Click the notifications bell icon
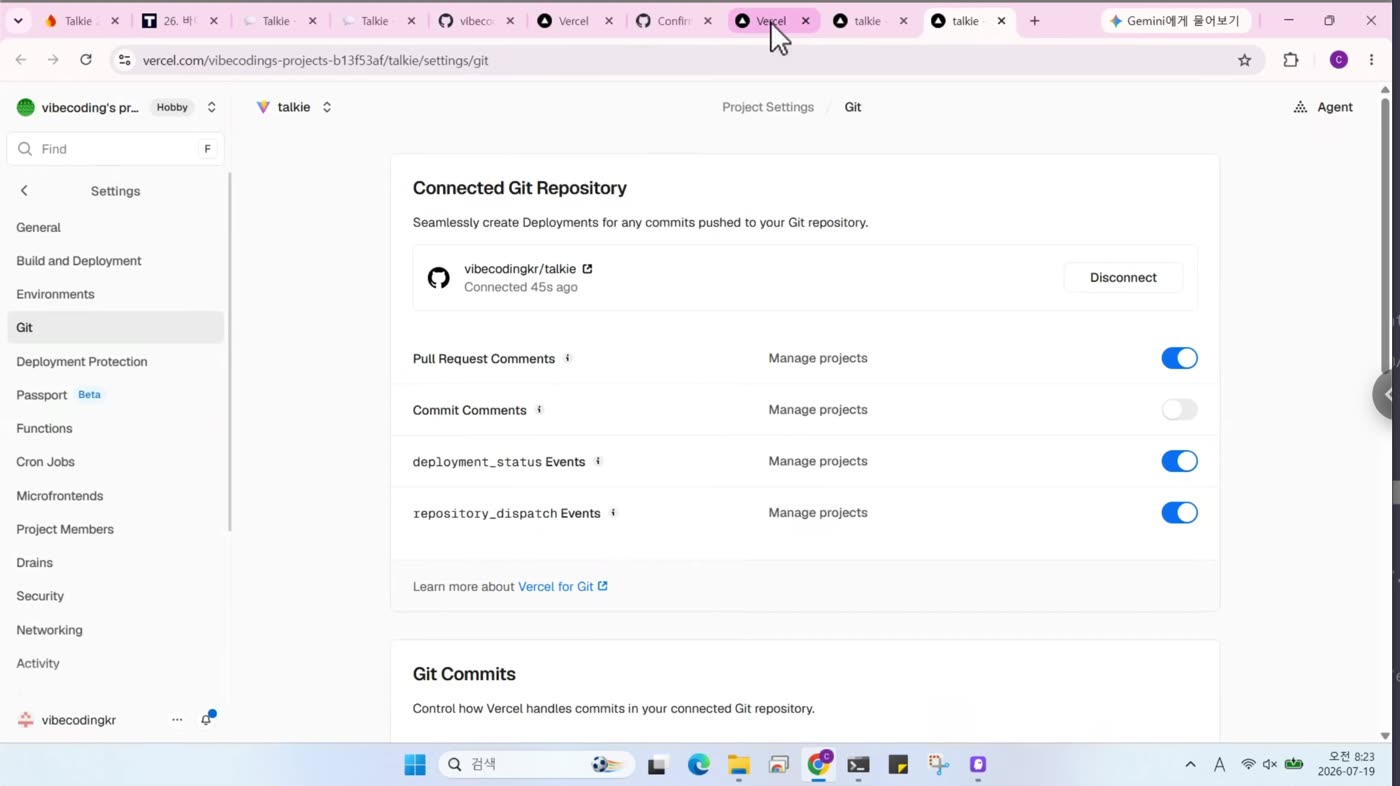The image size is (1400, 786). pos(206,720)
